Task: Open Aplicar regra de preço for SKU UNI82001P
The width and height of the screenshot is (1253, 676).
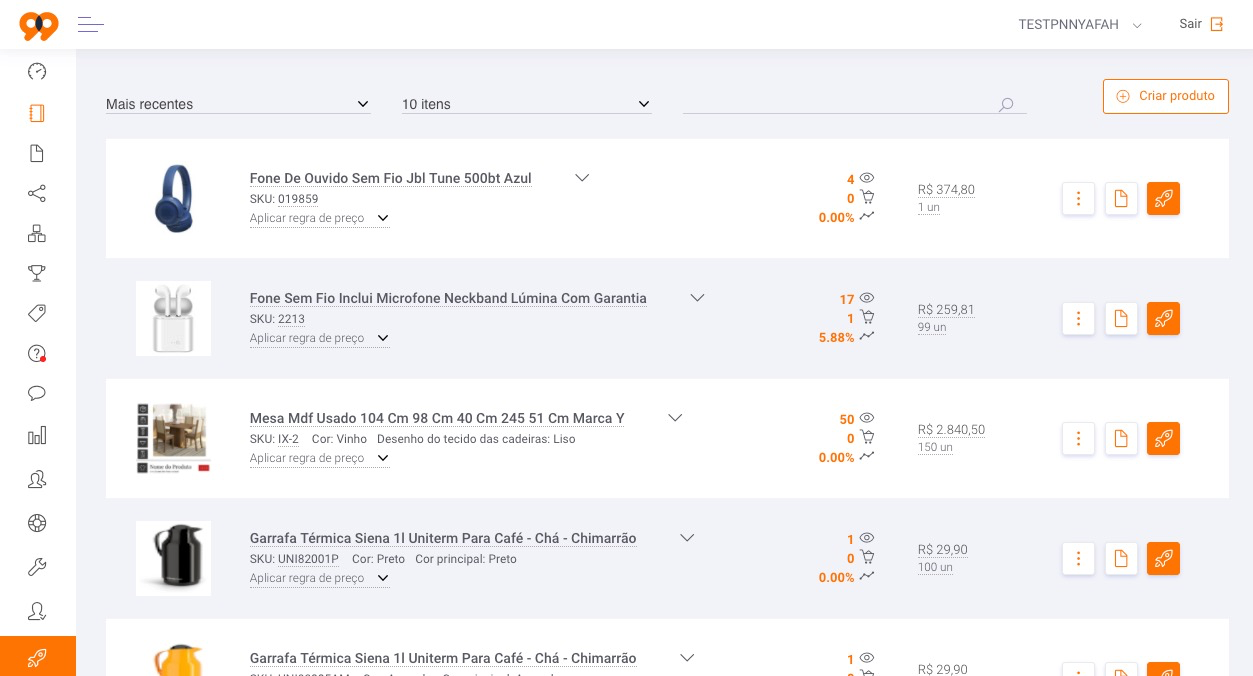Action: coord(319,578)
